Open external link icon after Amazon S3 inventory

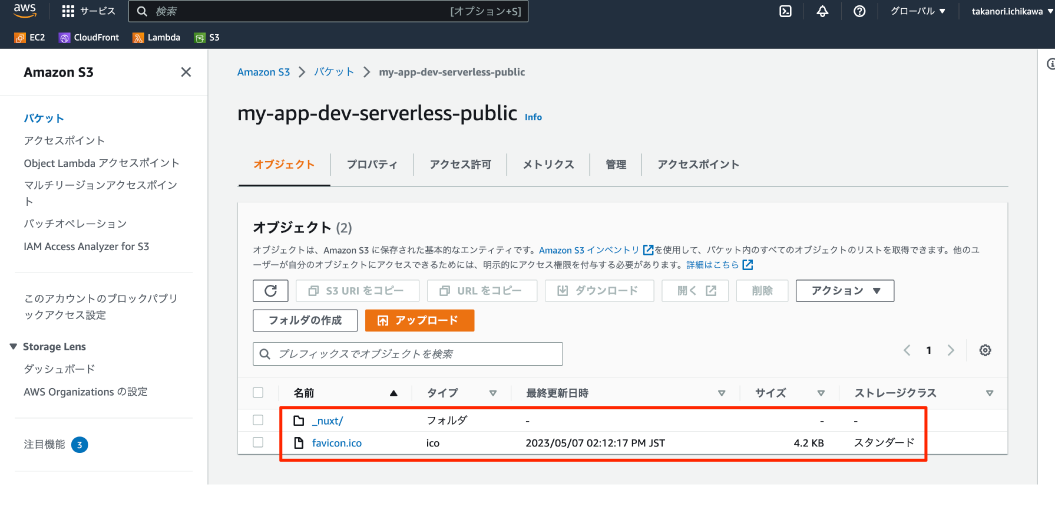pyautogui.click(x=649, y=249)
